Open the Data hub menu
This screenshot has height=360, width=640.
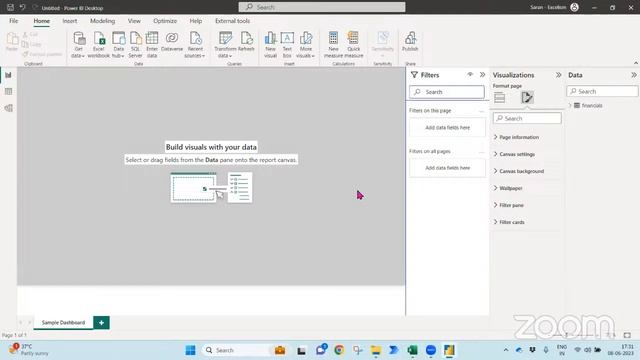pos(118,45)
